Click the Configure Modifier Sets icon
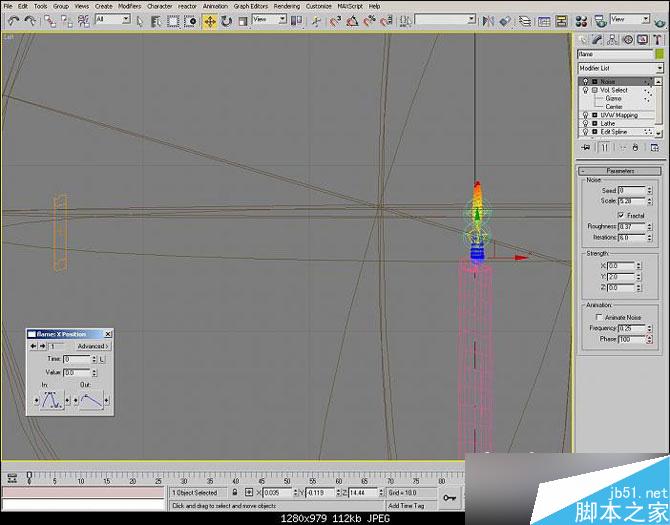The width and height of the screenshot is (670, 525). click(655, 147)
